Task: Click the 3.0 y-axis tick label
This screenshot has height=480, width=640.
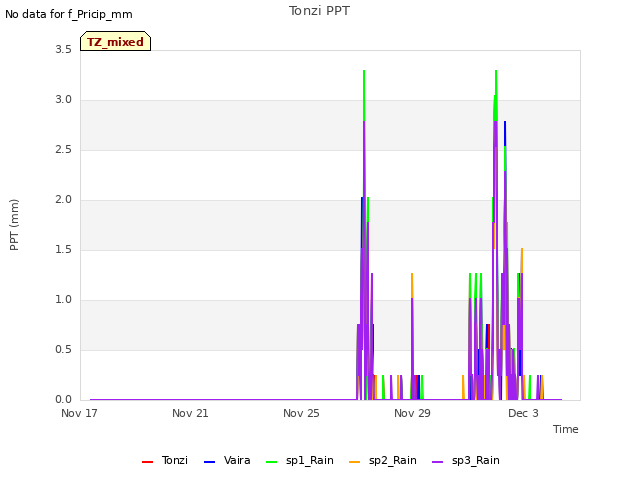Action: coord(64,100)
